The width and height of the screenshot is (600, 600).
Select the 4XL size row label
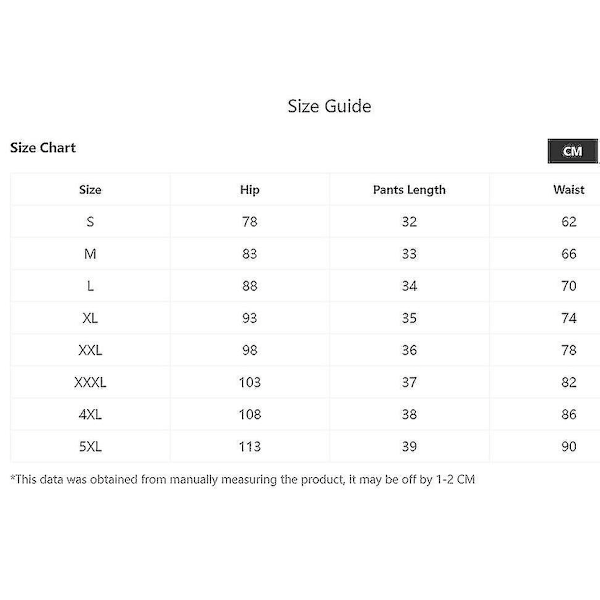pos(90,414)
